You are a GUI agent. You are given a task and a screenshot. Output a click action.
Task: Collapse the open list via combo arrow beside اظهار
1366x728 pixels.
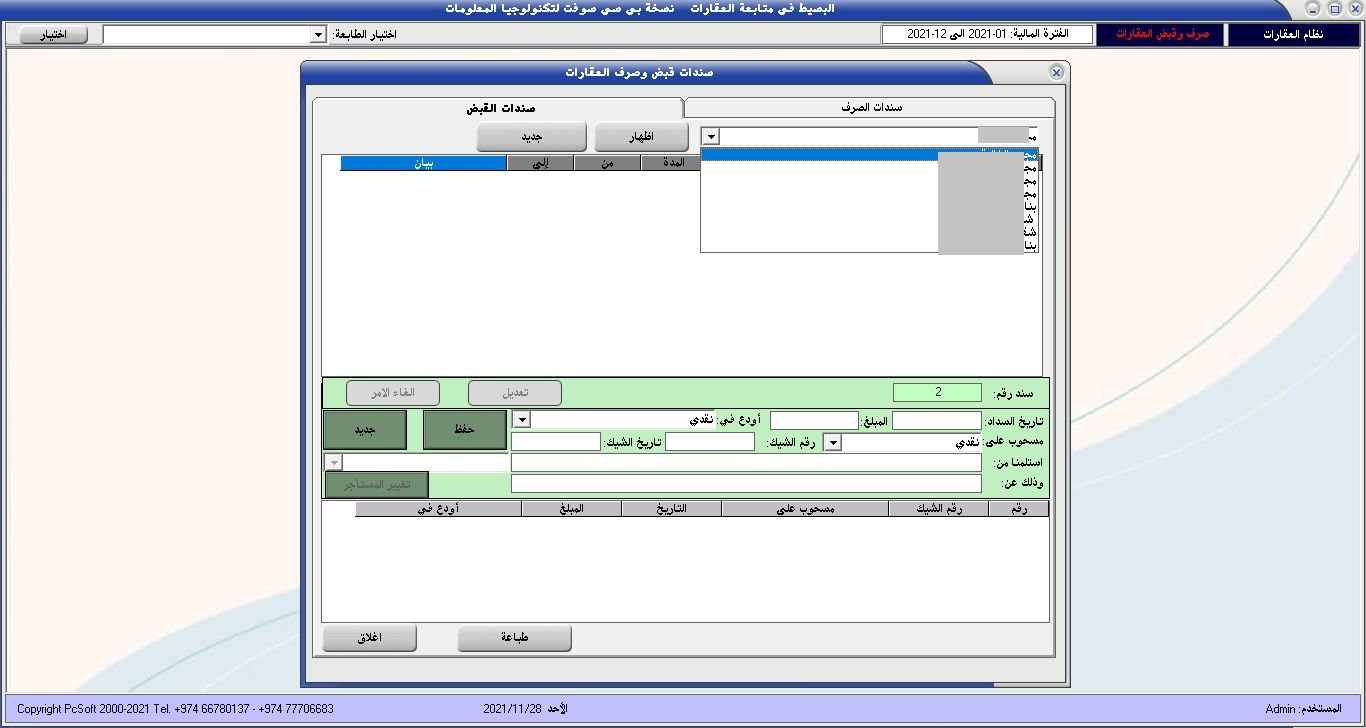tap(710, 137)
